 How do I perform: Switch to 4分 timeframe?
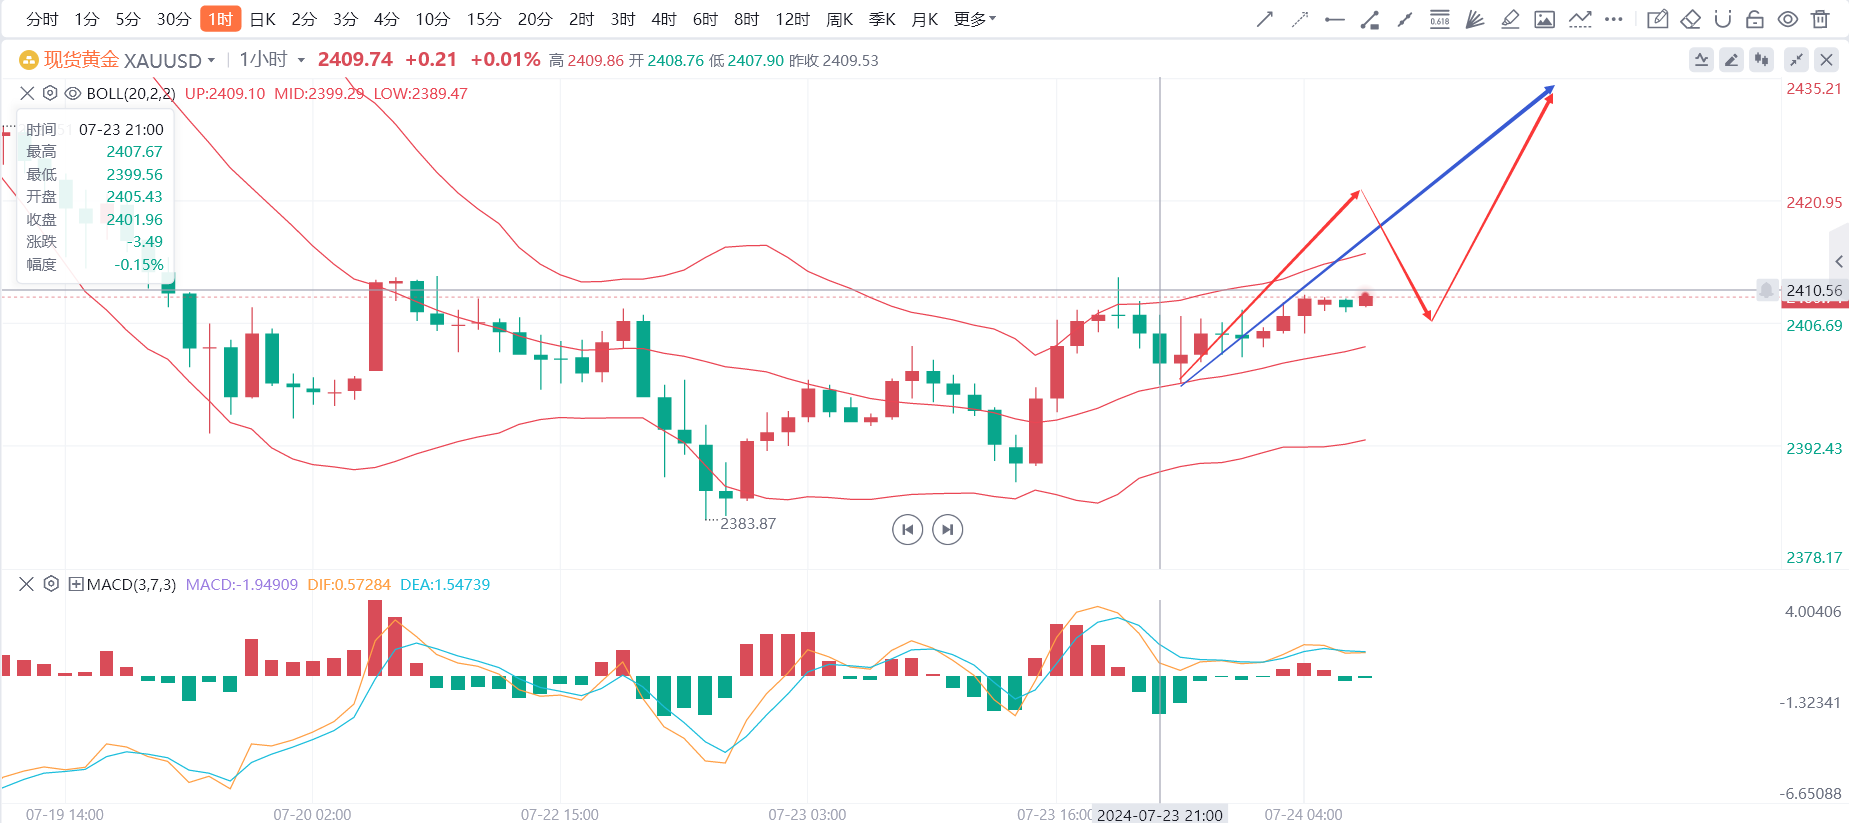point(386,19)
